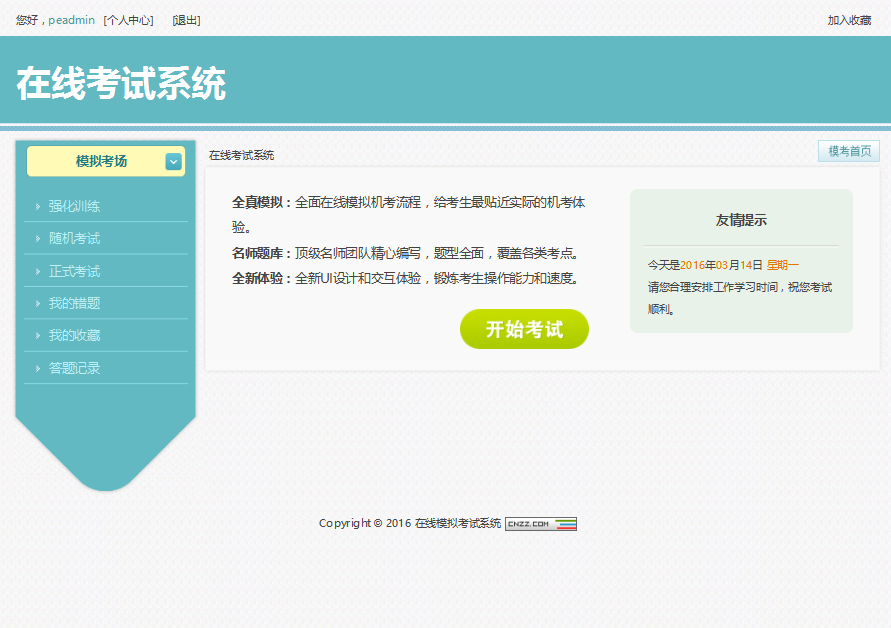Viewport: 891px width, 628px height.
Task: Expand the 模拟考场 panel chevron
Action: tap(173, 161)
